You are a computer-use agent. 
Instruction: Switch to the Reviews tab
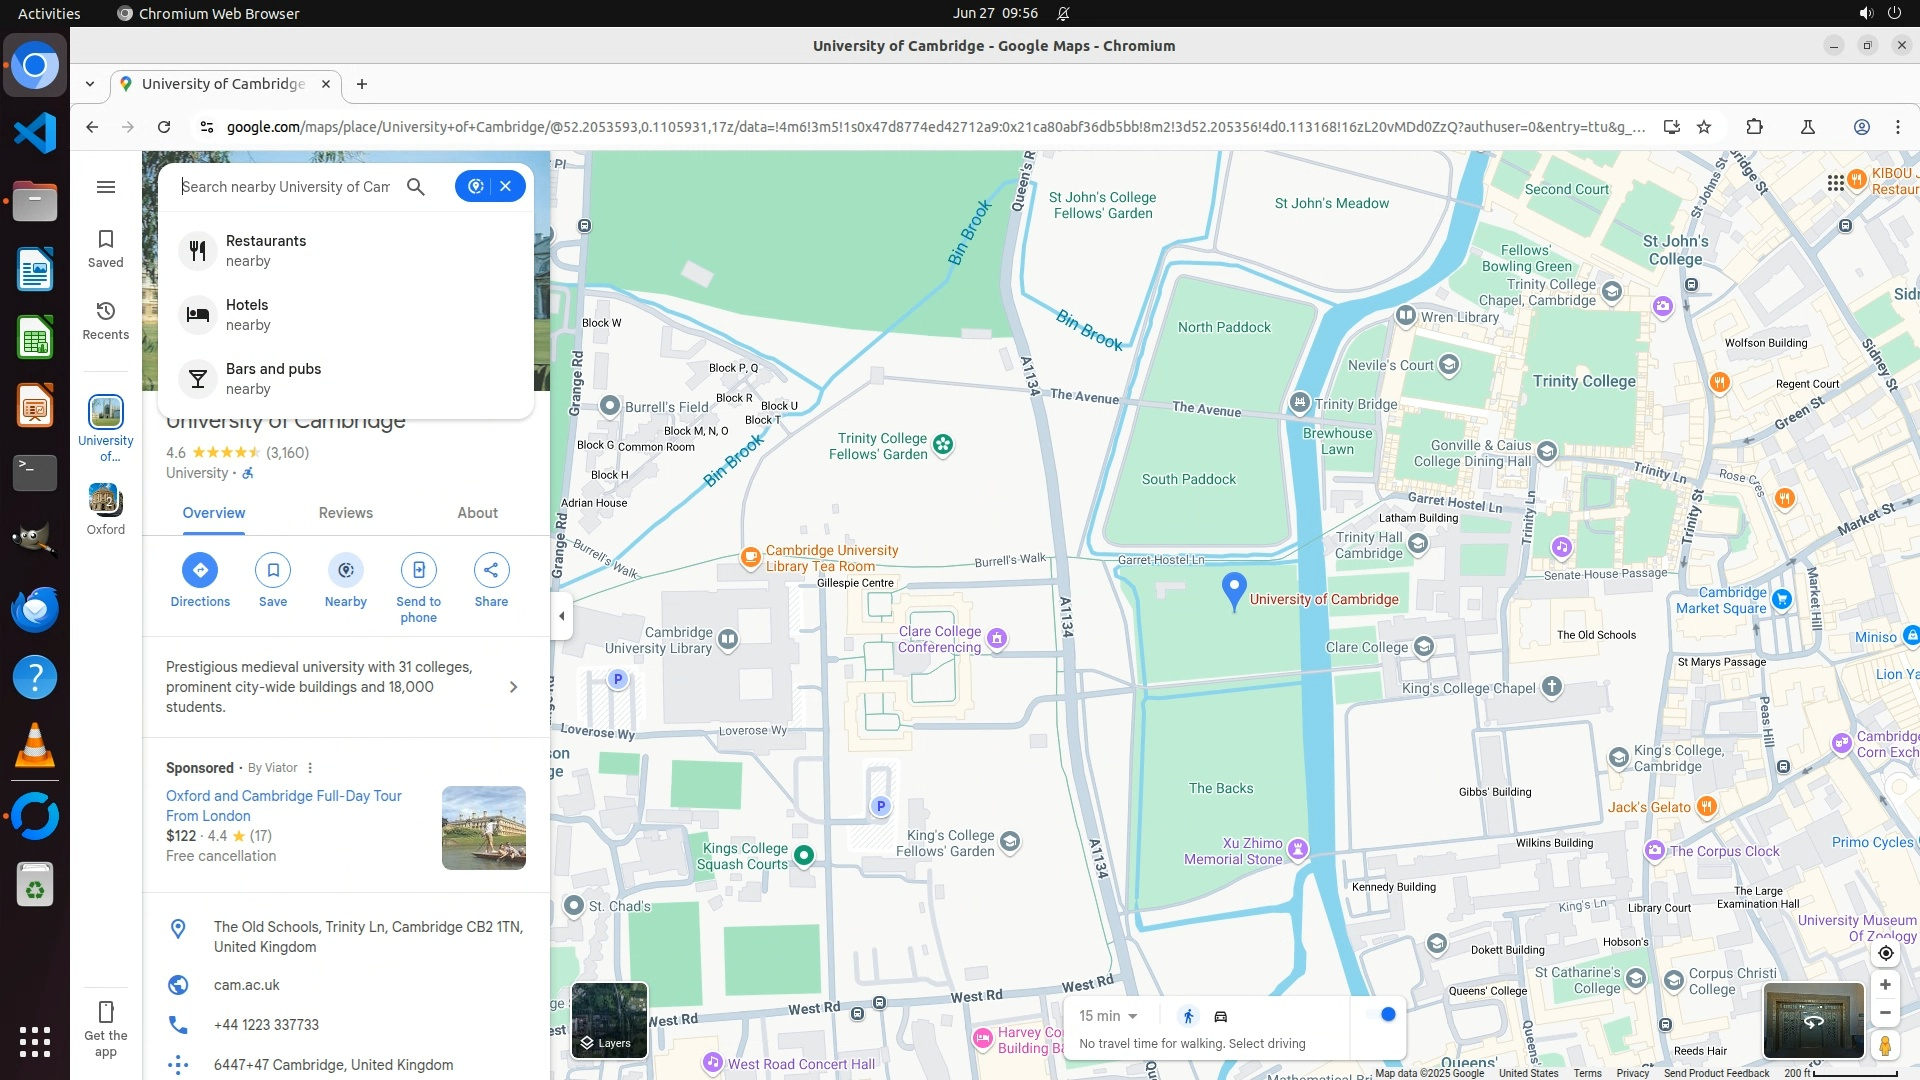click(345, 513)
